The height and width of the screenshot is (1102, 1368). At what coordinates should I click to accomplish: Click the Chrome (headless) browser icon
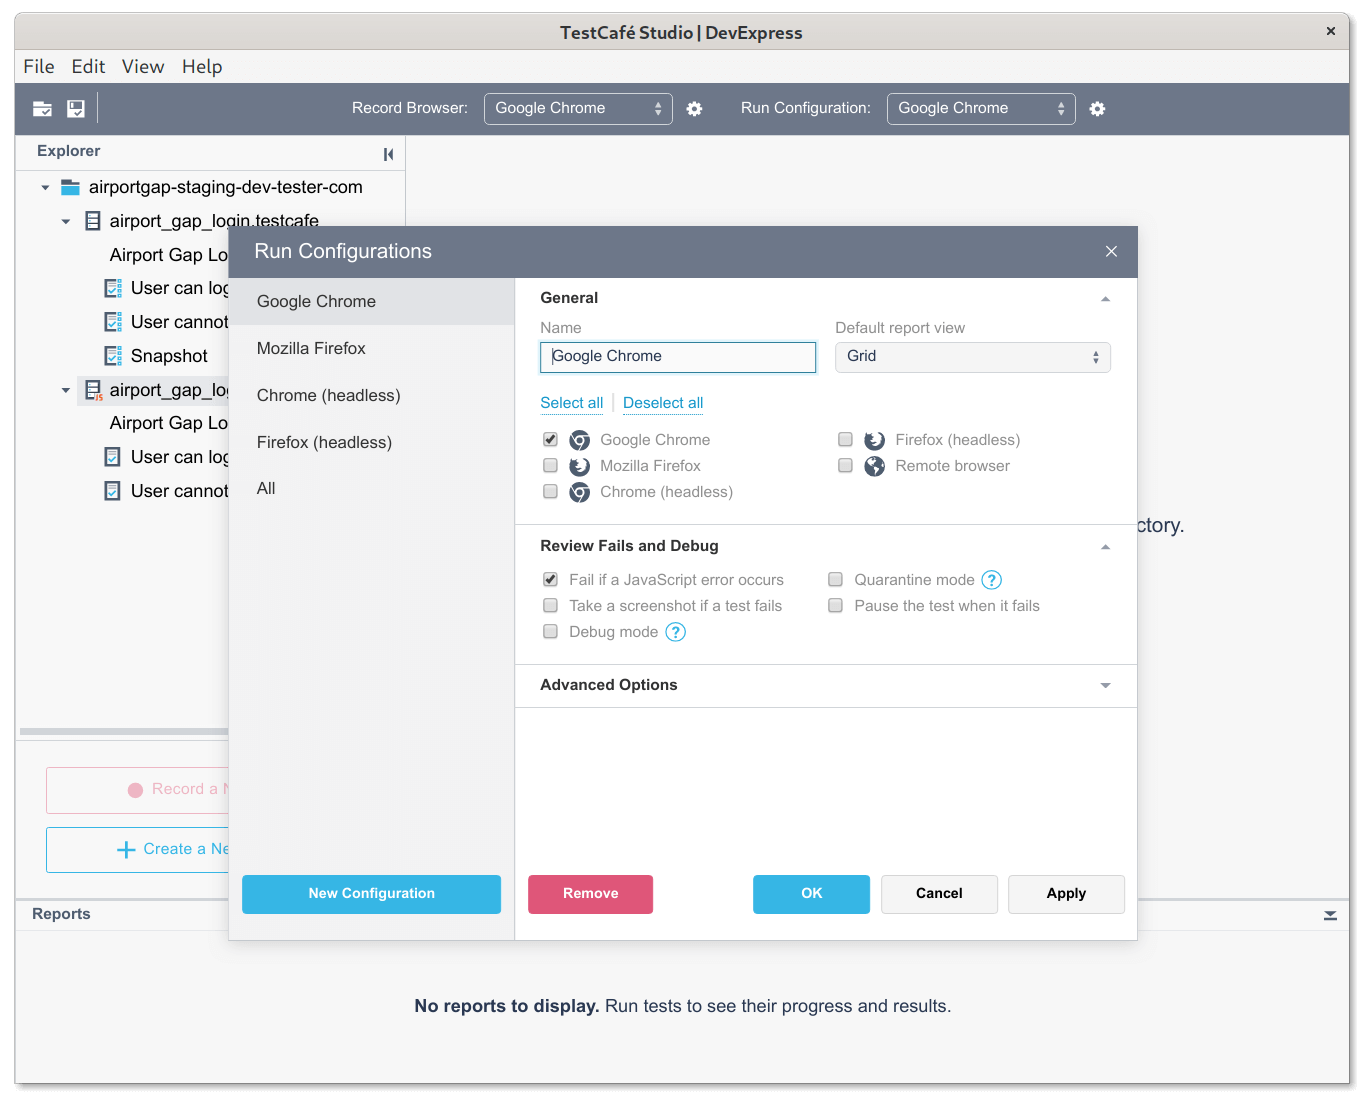pyautogui.click(x=580, y=492)
